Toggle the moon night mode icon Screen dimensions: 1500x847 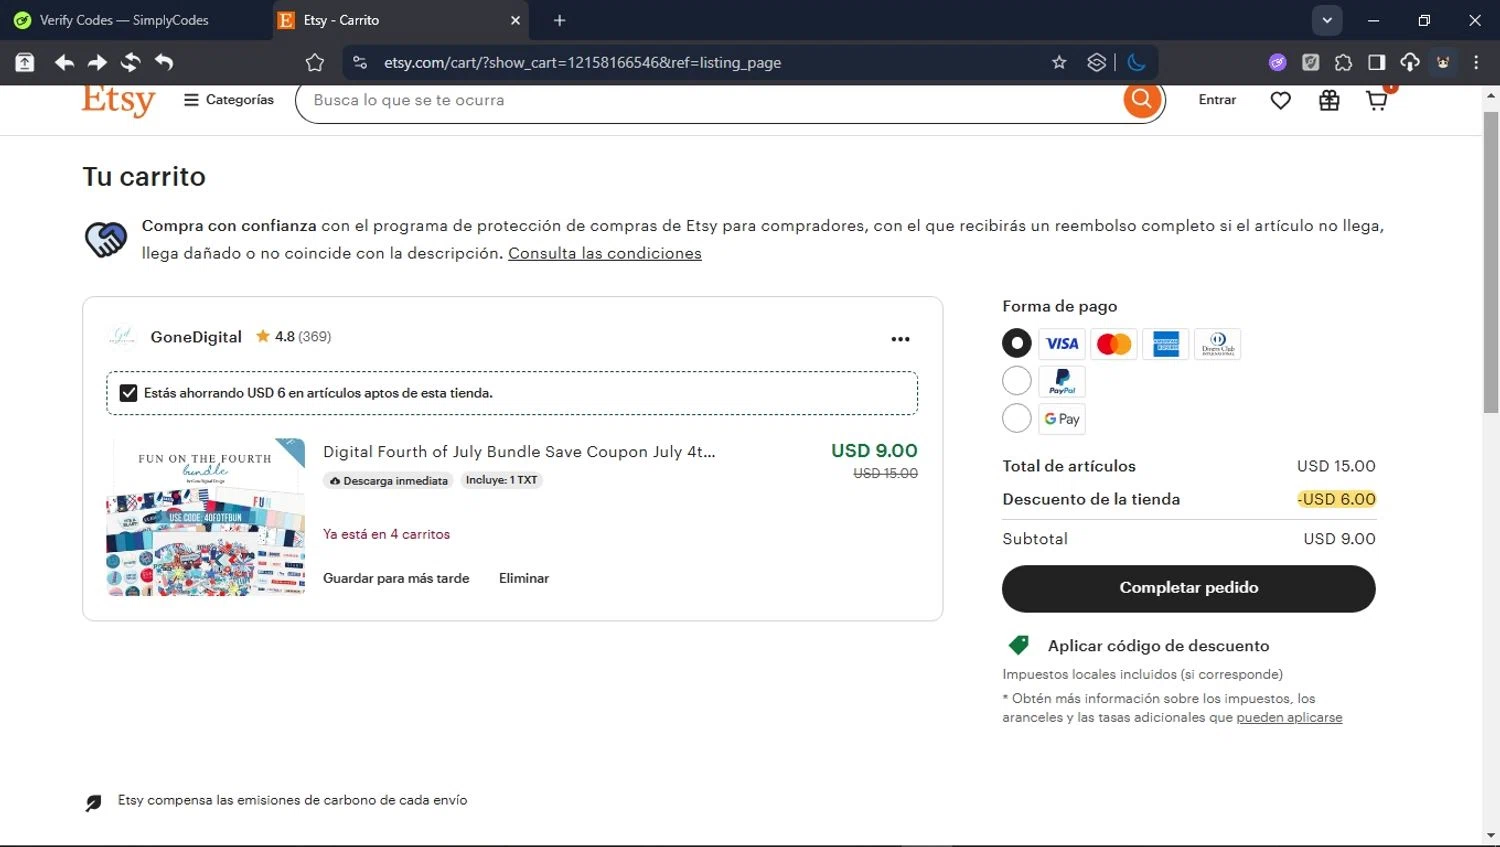[x=1136, y=62]
